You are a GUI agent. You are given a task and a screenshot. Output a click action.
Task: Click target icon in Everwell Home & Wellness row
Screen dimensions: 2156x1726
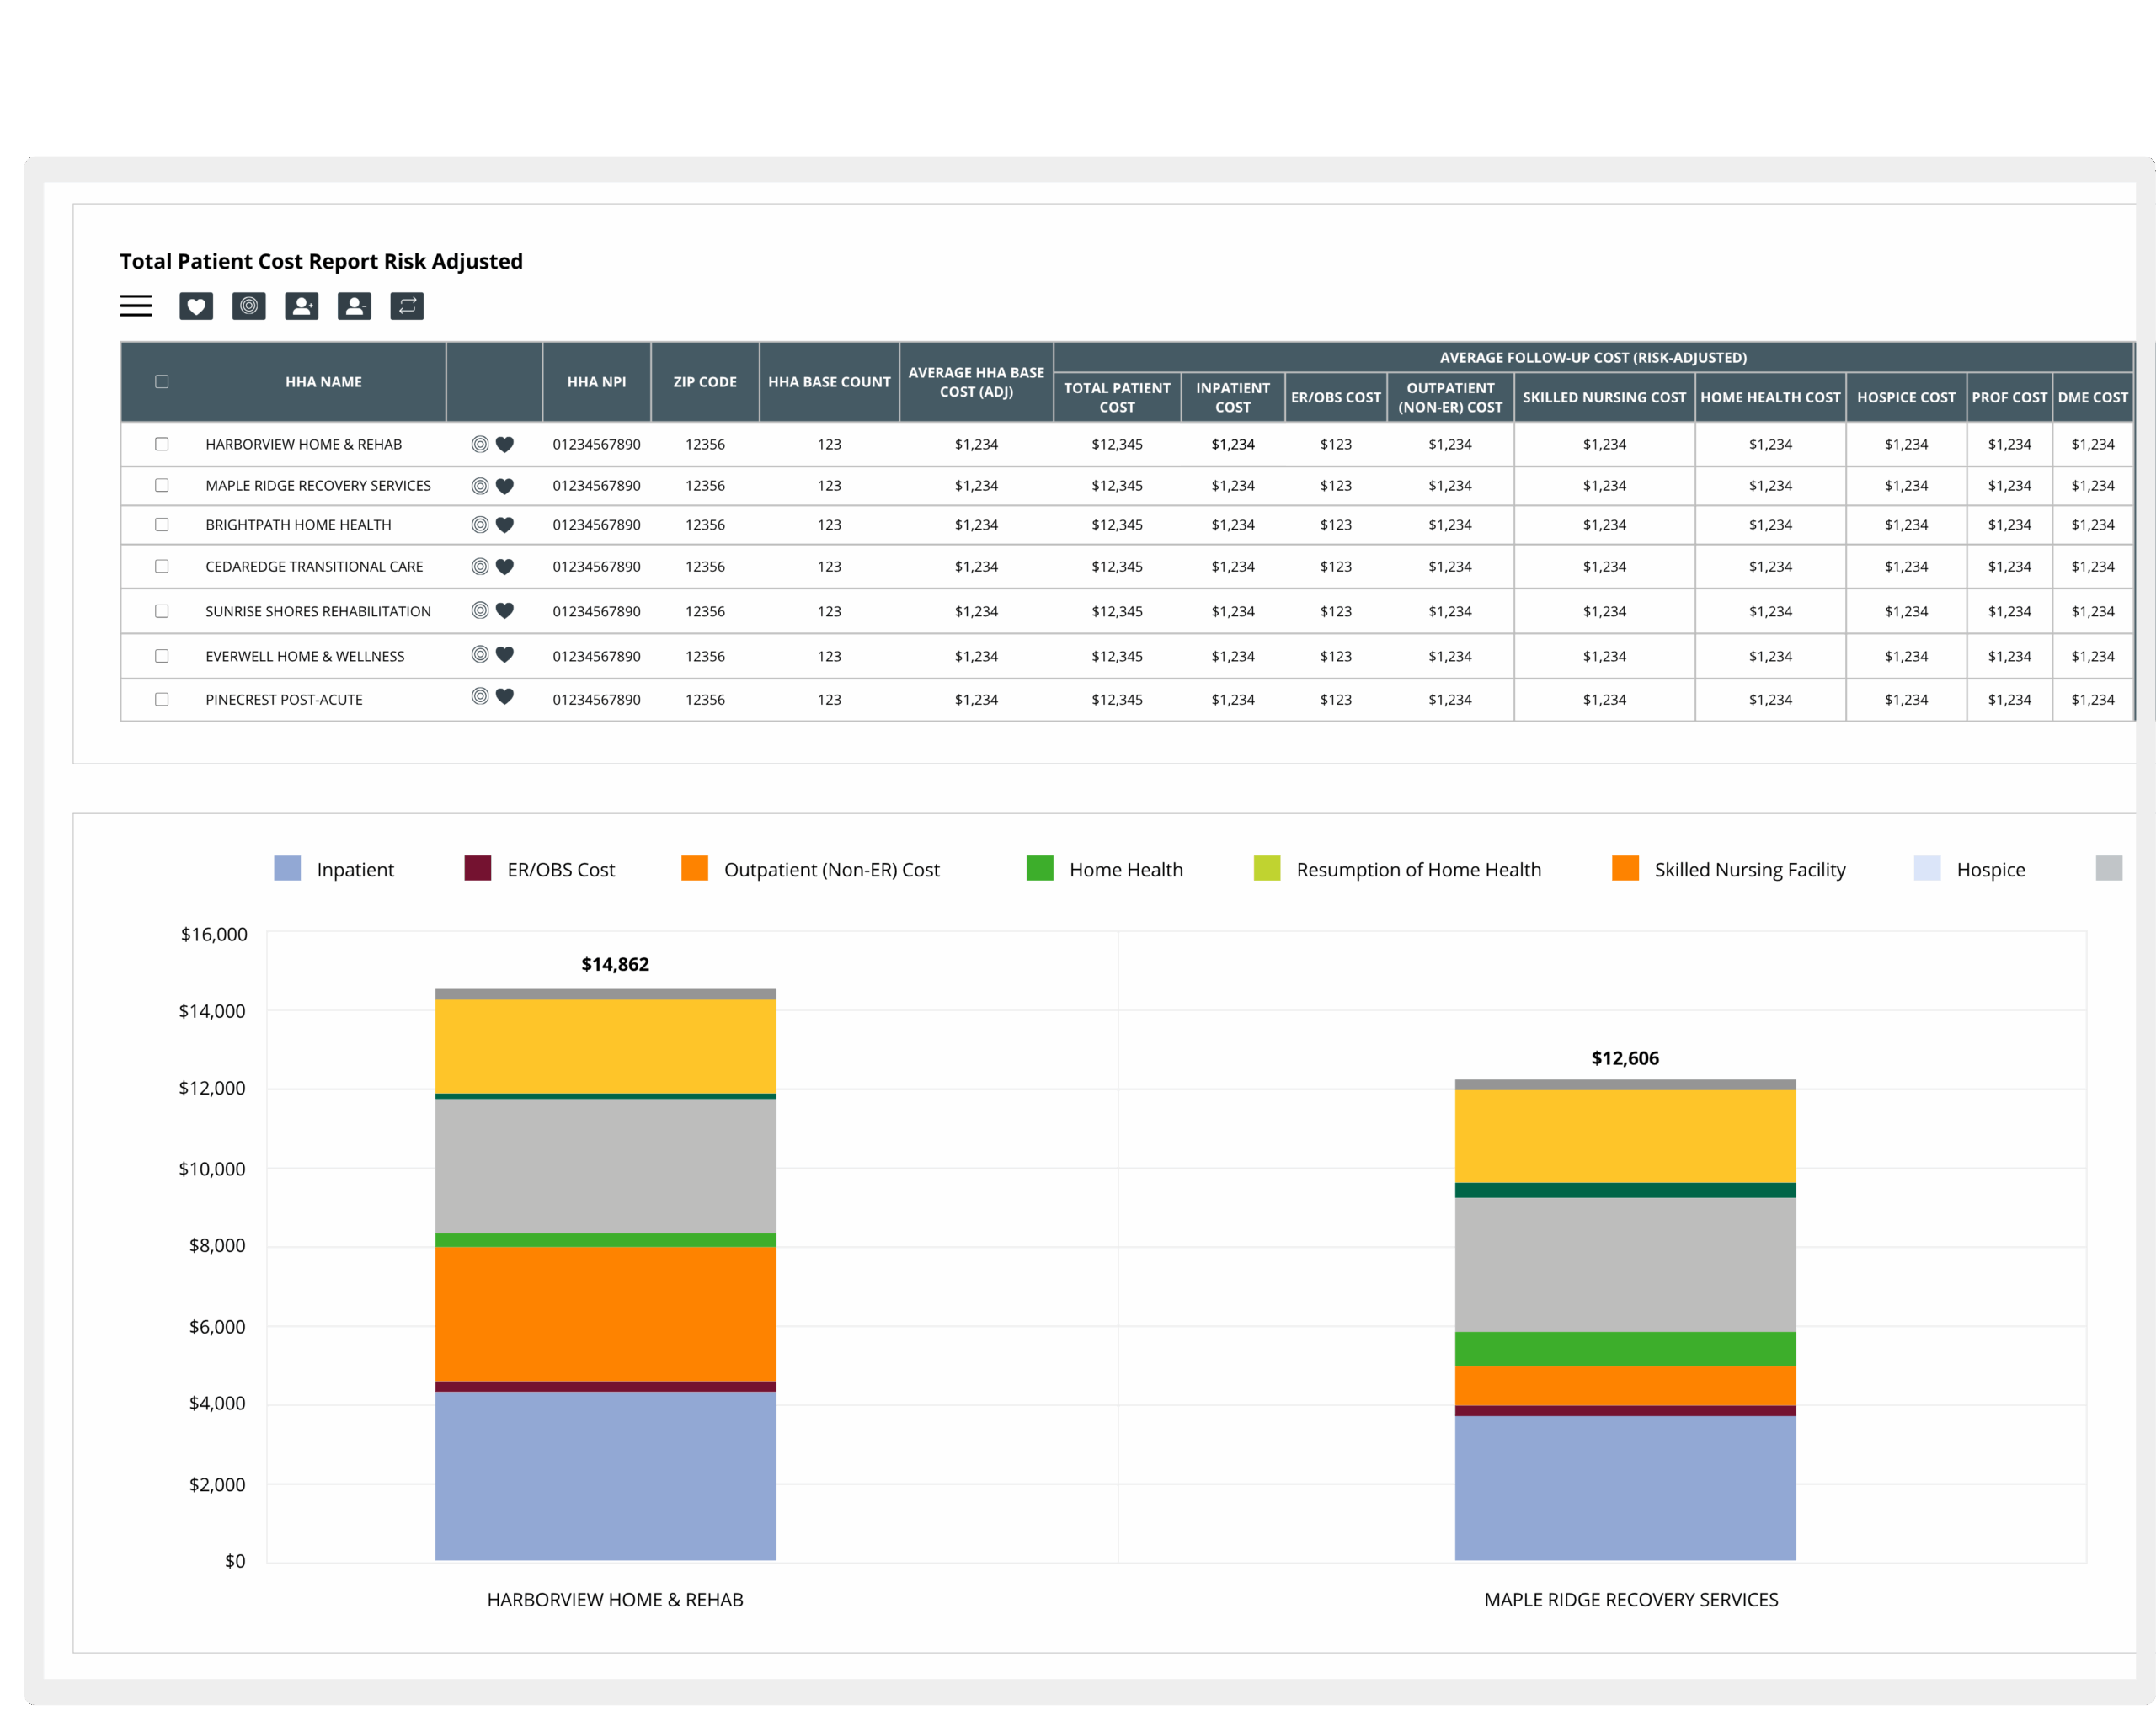pos(480,654)
